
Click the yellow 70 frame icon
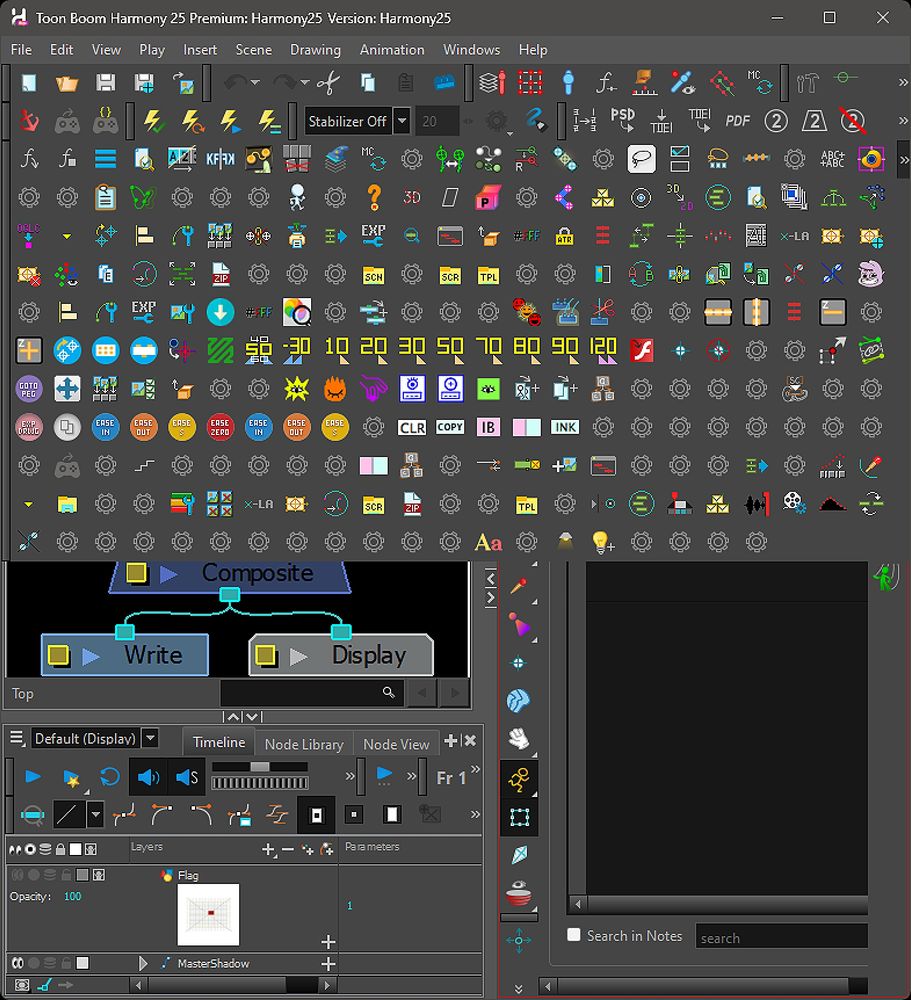tap(488, 351)
